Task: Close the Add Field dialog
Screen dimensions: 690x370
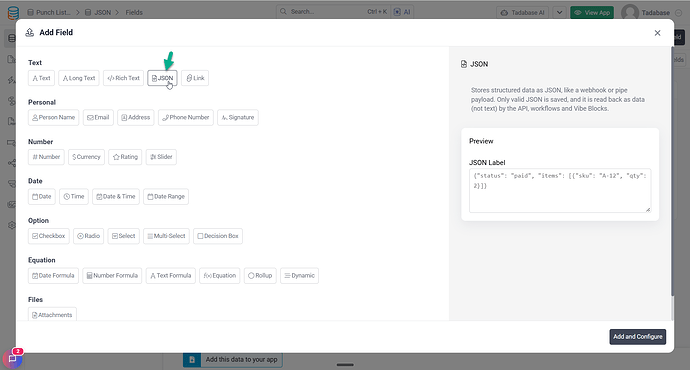Action: (657, 33)
